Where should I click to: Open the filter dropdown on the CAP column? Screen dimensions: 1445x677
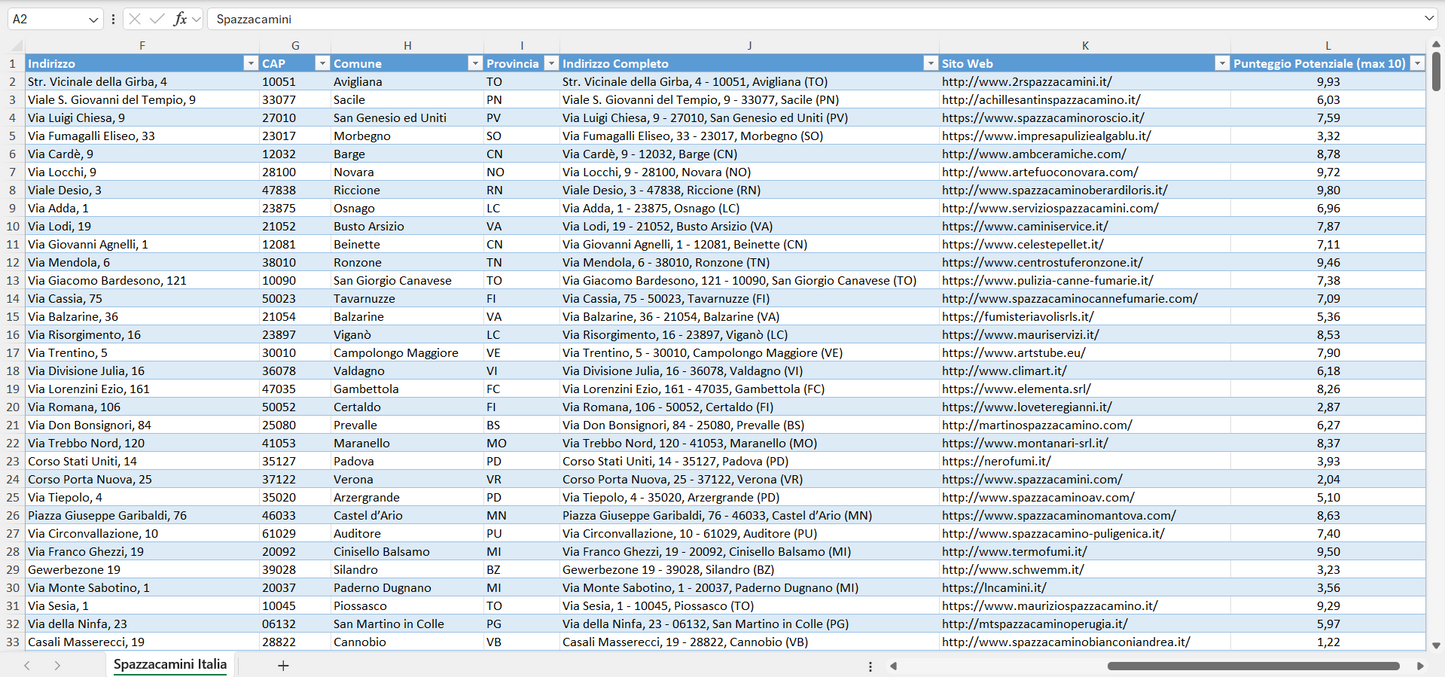(322, 62)
